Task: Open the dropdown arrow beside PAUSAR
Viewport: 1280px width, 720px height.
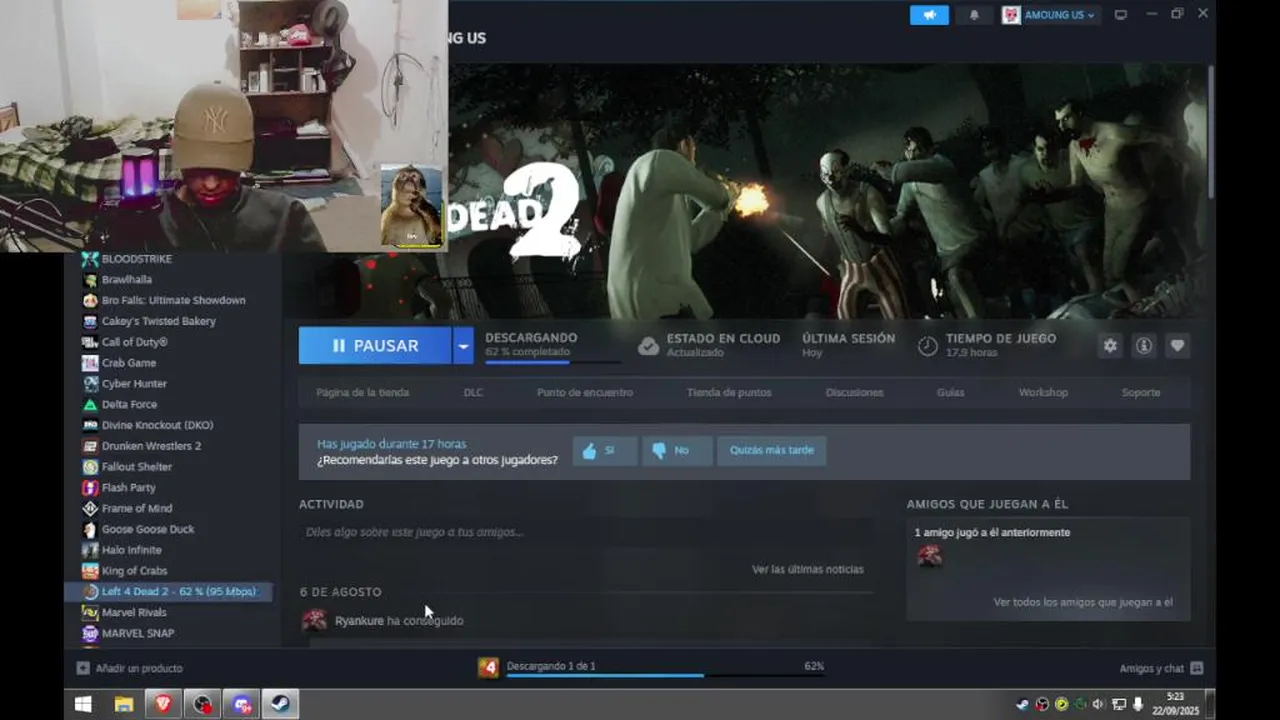Action: click(x=463, y=345)
